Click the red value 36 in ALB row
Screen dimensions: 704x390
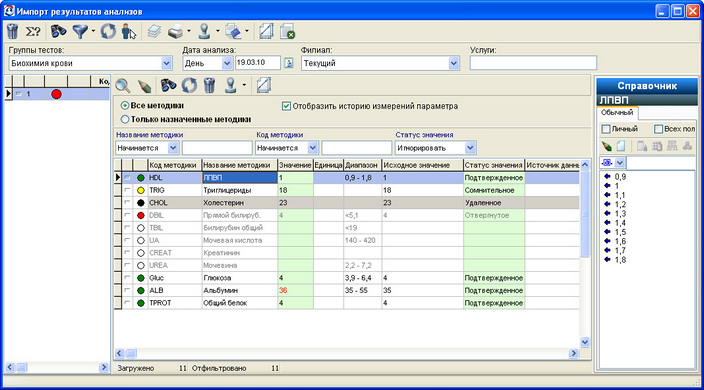point(283,290)
